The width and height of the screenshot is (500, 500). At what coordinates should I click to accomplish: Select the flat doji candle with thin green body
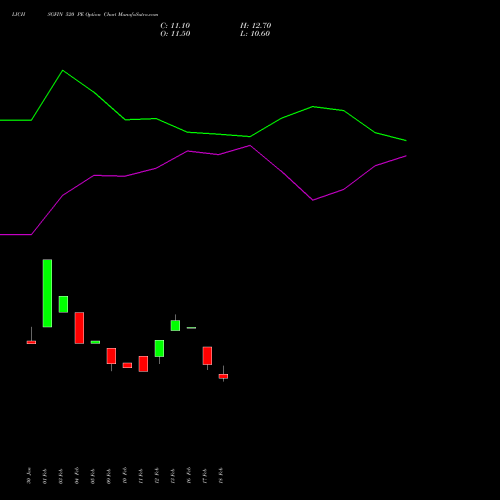(x=191, y=328)
